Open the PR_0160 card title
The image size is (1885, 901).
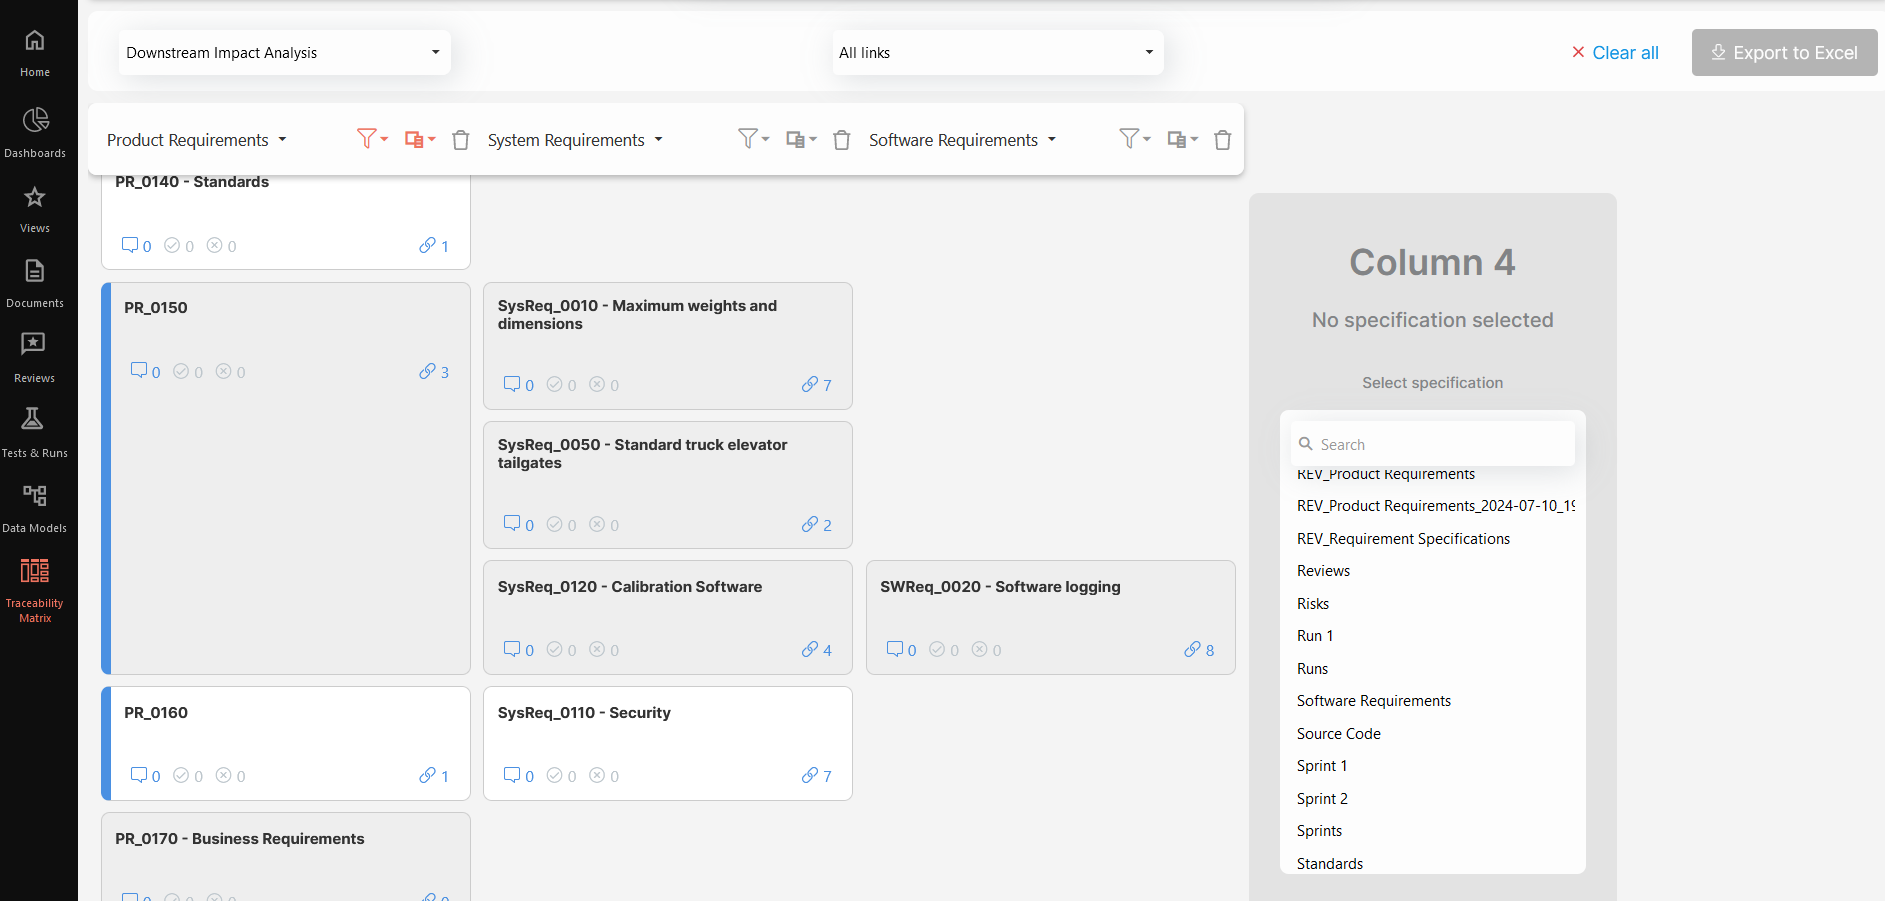[x=156, y=713]
